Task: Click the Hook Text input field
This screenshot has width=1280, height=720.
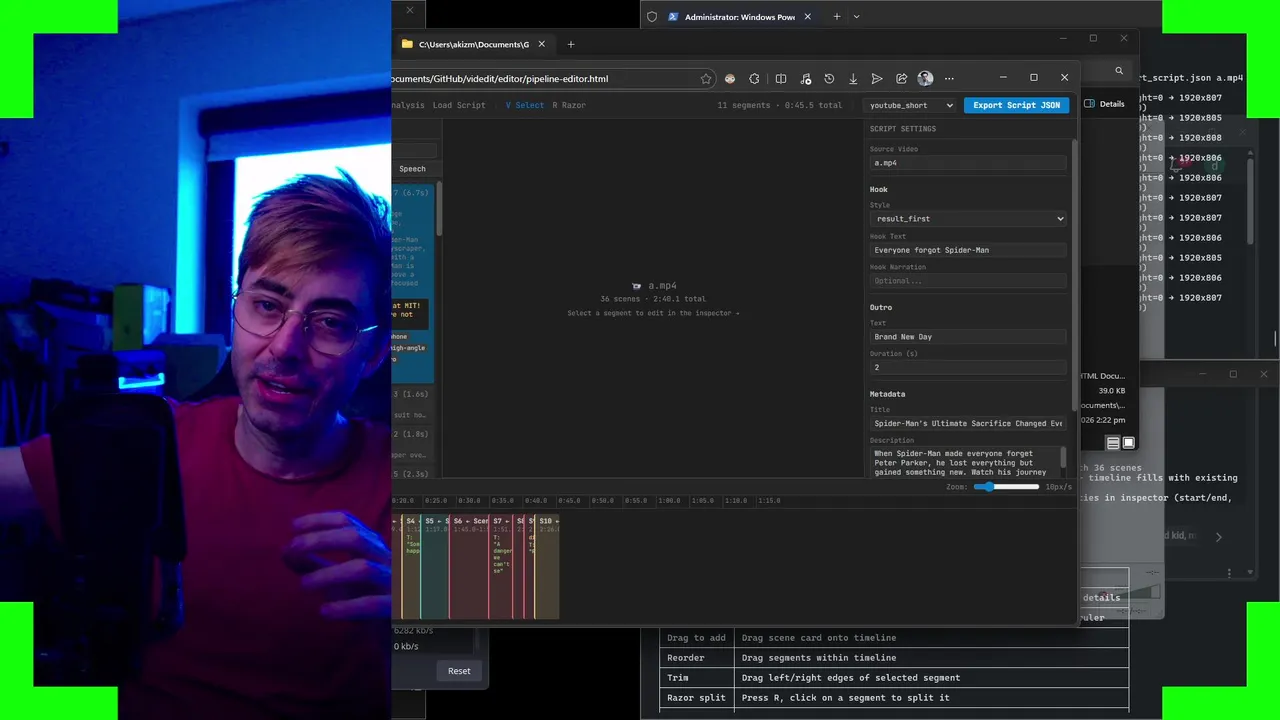Action: (x=967, y=250)
